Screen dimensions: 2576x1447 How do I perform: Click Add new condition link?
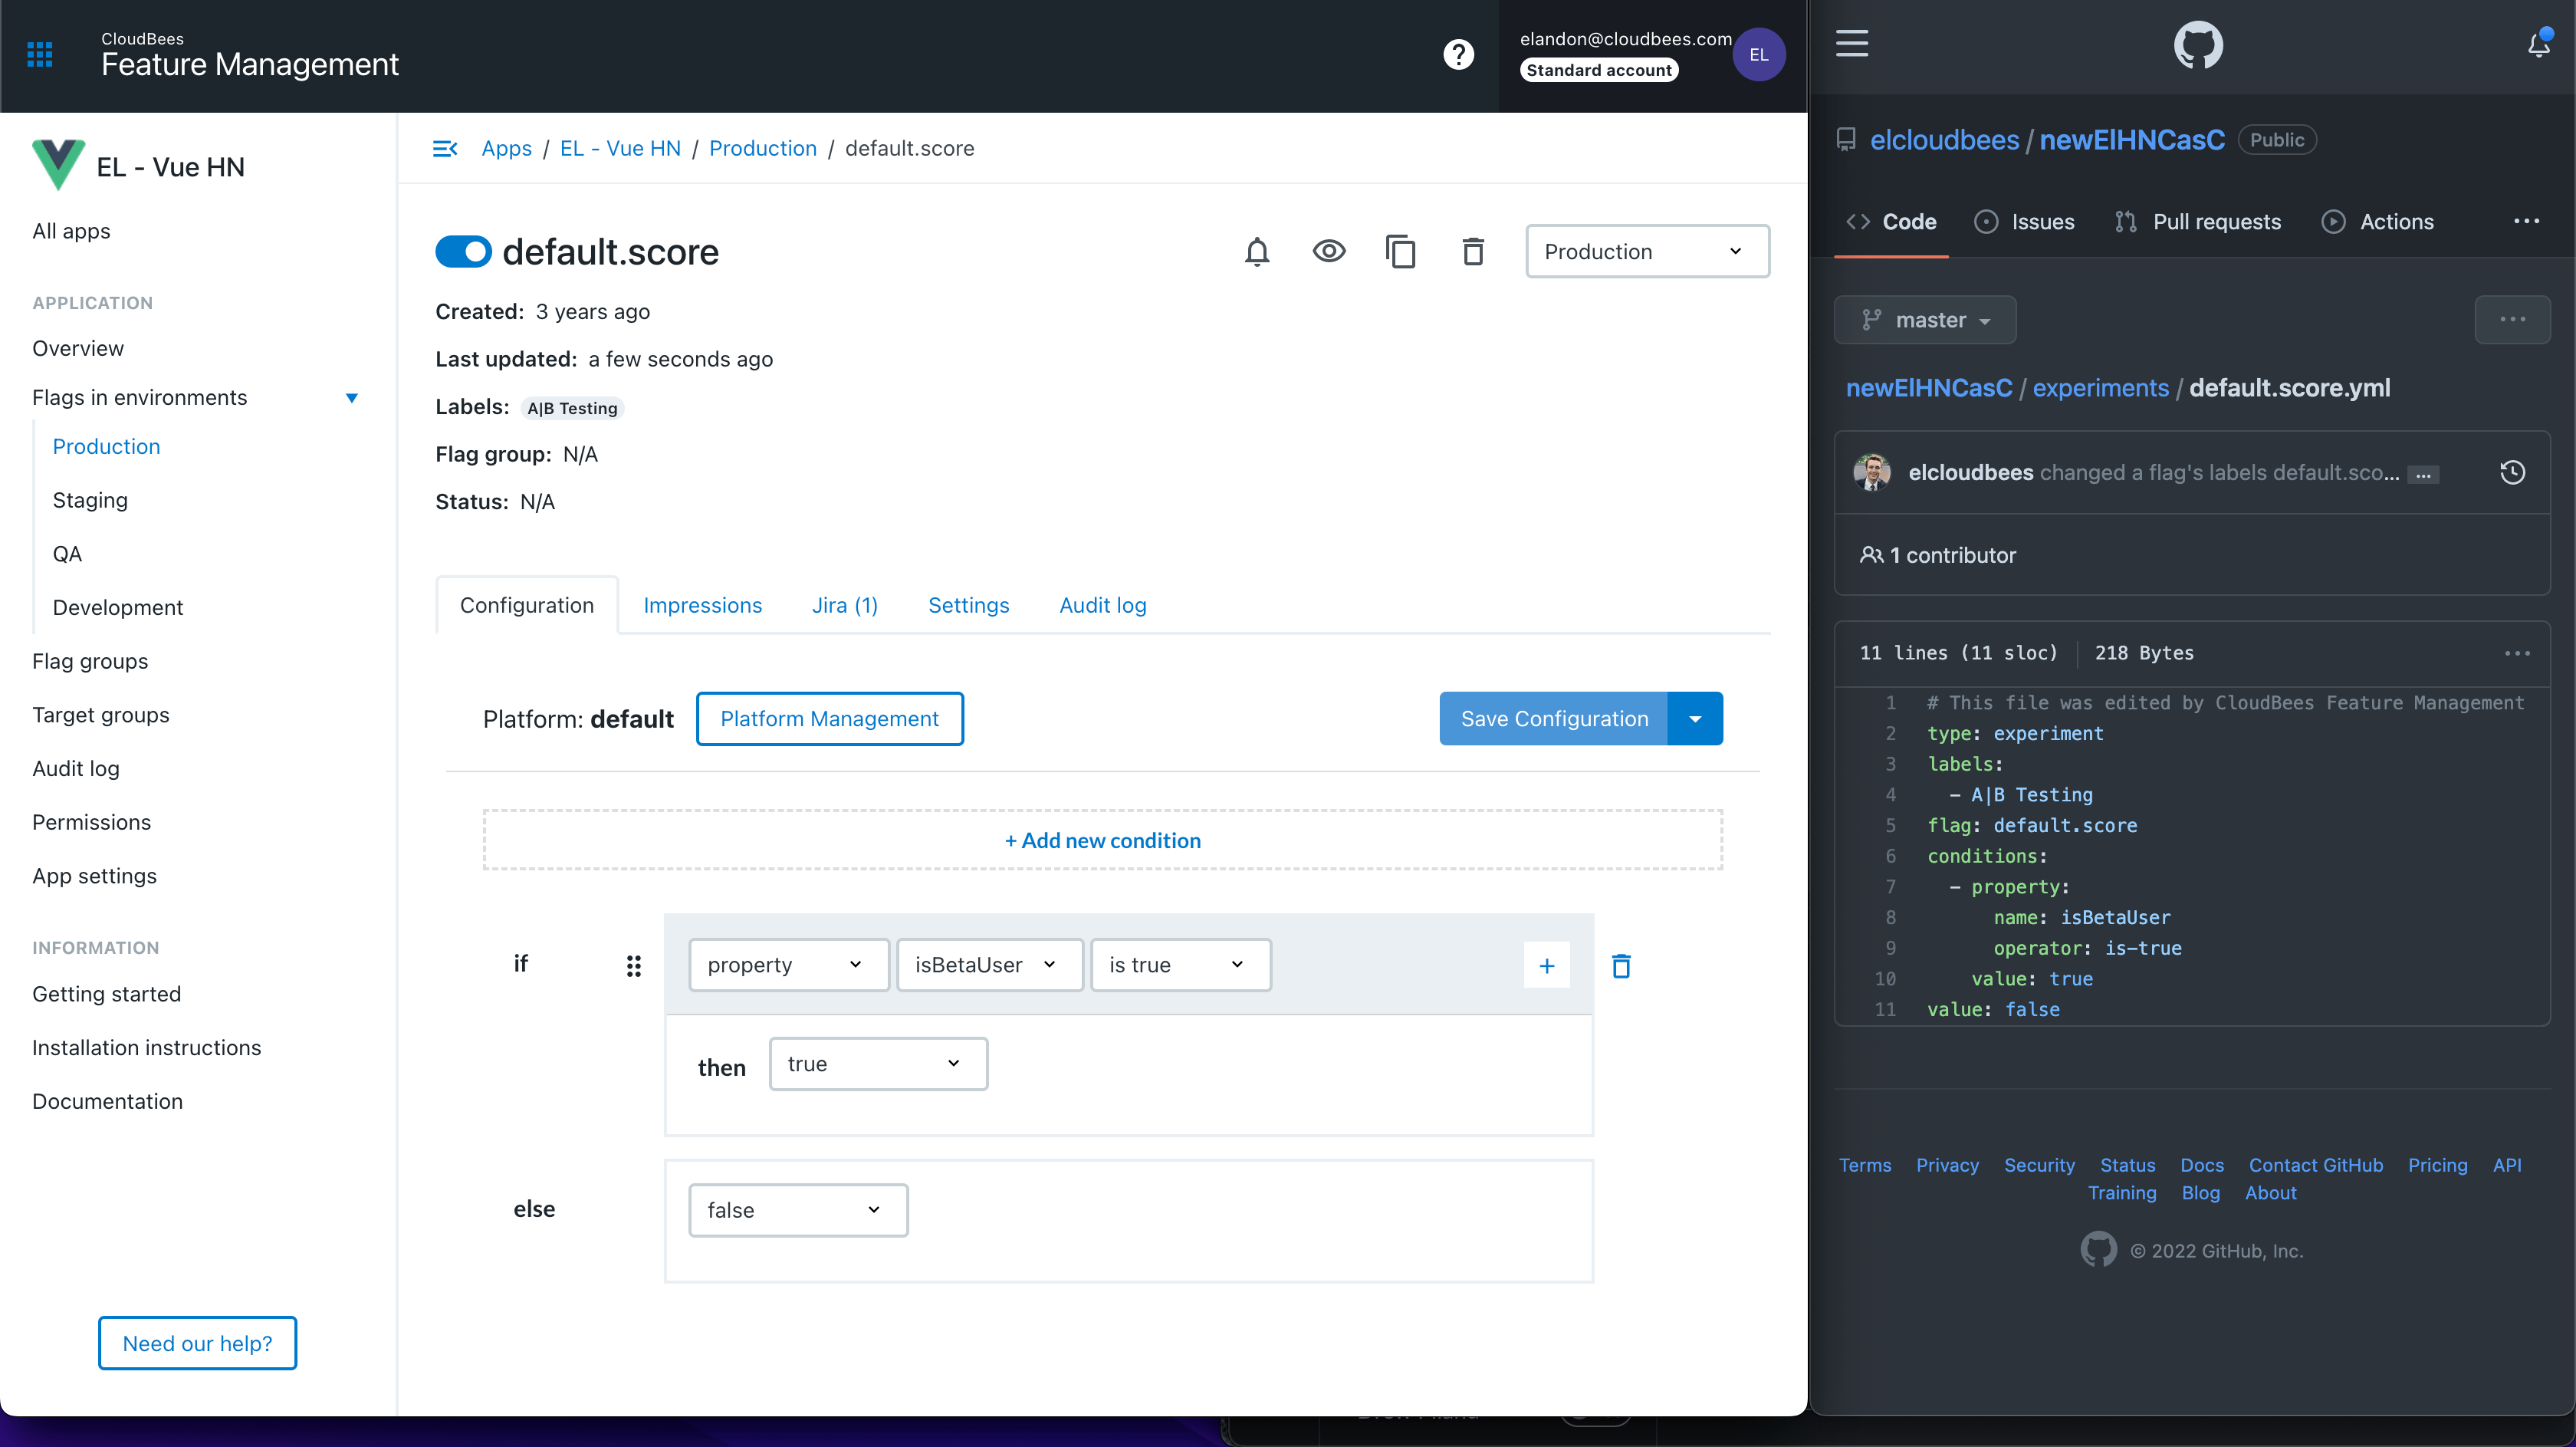coord(1102,840)
